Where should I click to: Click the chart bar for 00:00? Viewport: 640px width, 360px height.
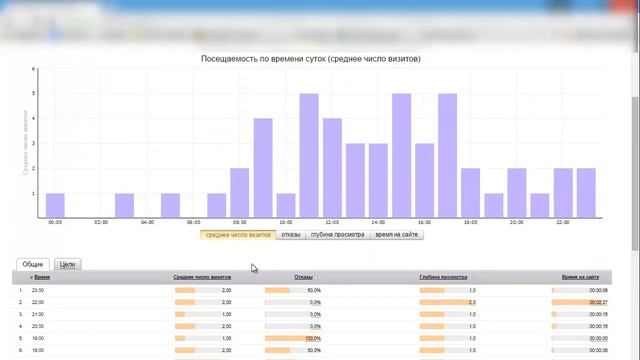pos(55,205)
